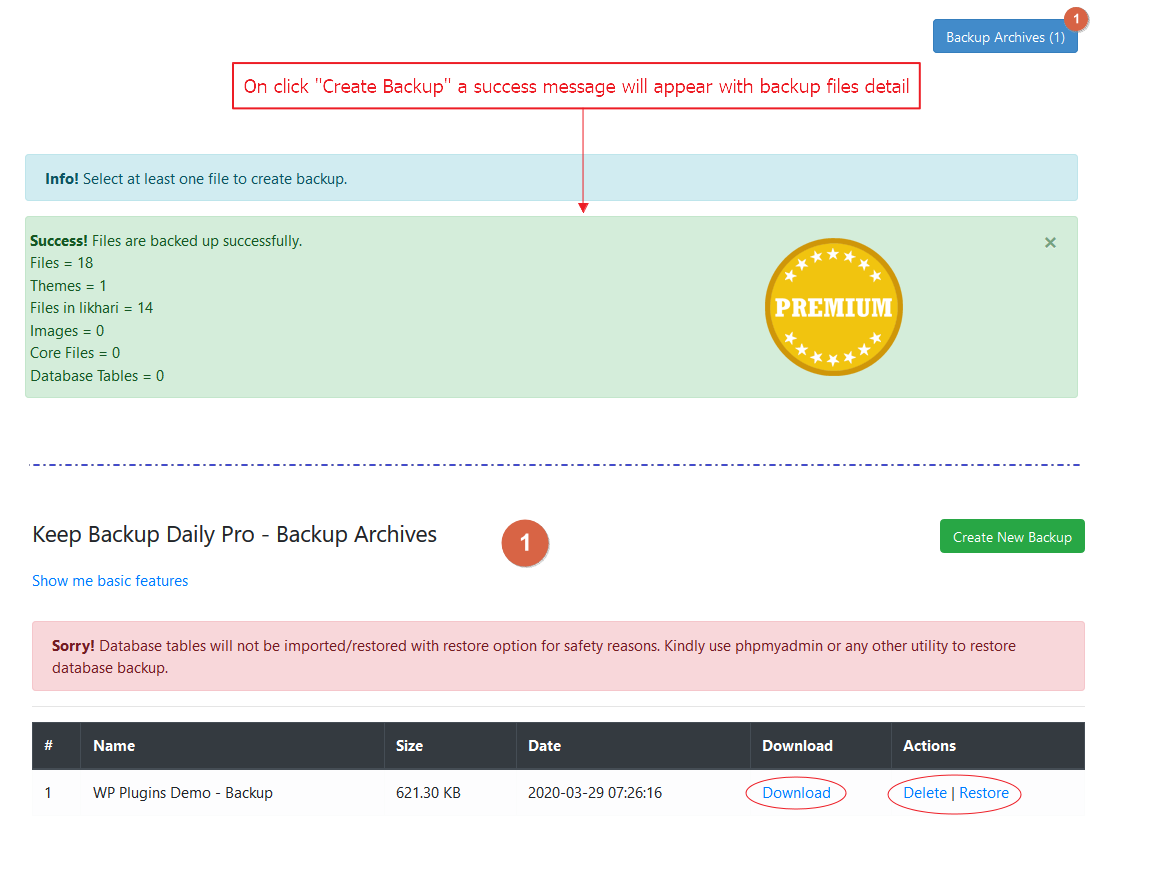
Task: Click the red notification badge on Backup Archives
Action: coord(1076,19)
